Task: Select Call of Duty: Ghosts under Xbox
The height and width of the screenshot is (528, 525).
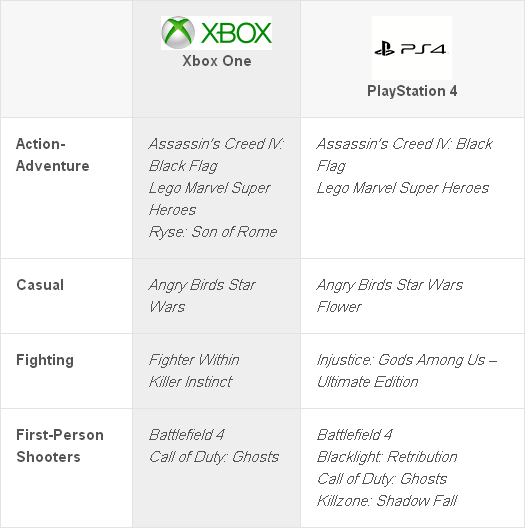Action: tap(214, 457)
